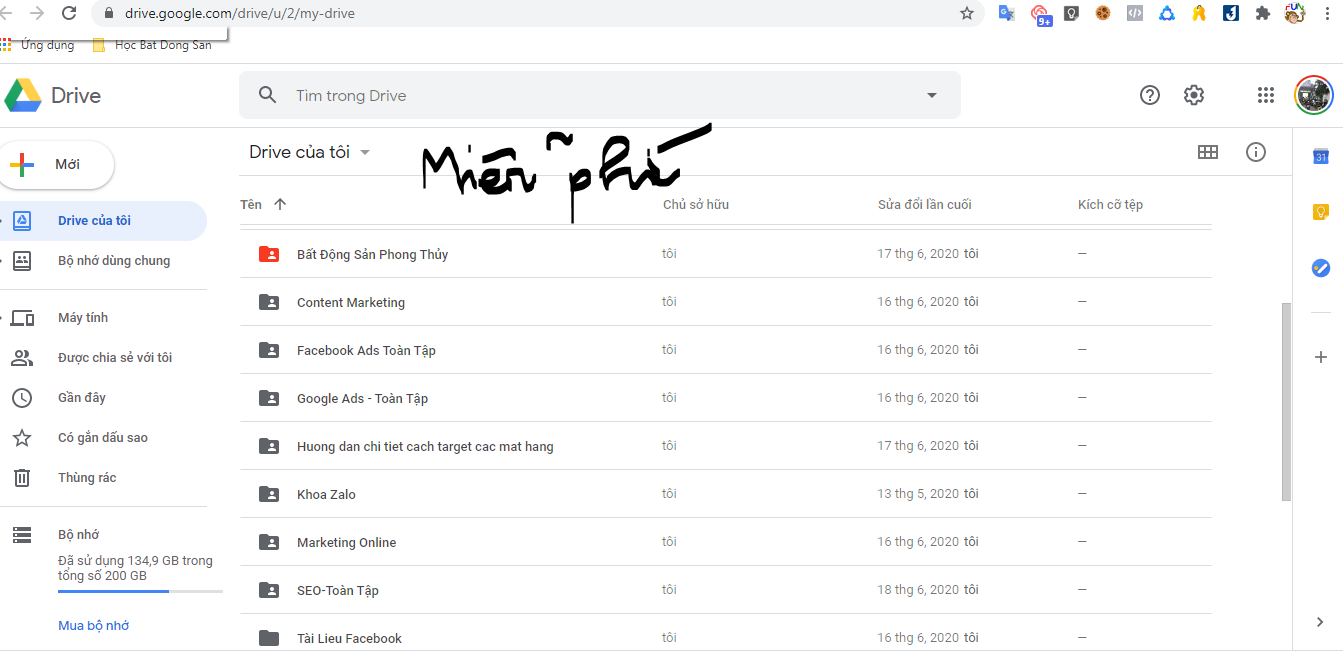Open Drive settings gear icon

click(x=1194, y=95)
